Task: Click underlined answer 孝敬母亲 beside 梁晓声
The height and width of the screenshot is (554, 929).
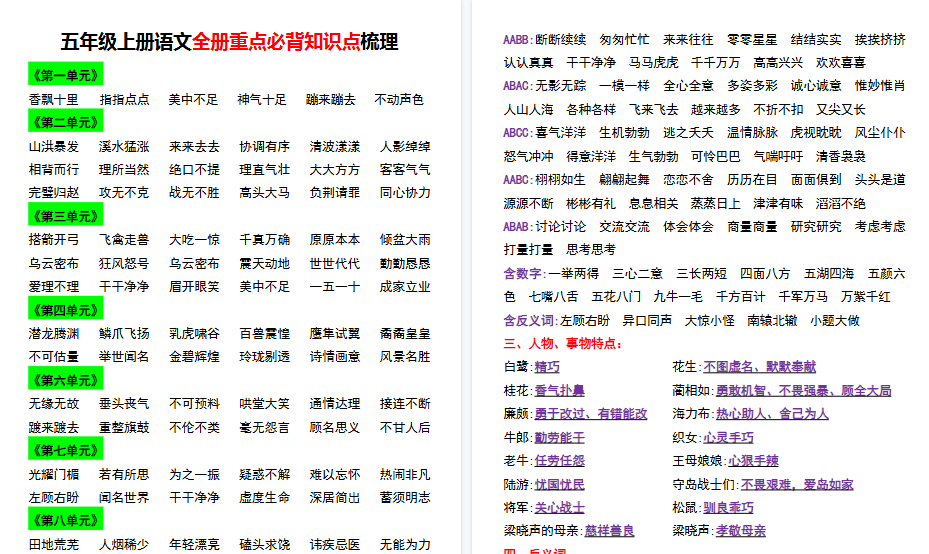Action: [x=741, y=530]
